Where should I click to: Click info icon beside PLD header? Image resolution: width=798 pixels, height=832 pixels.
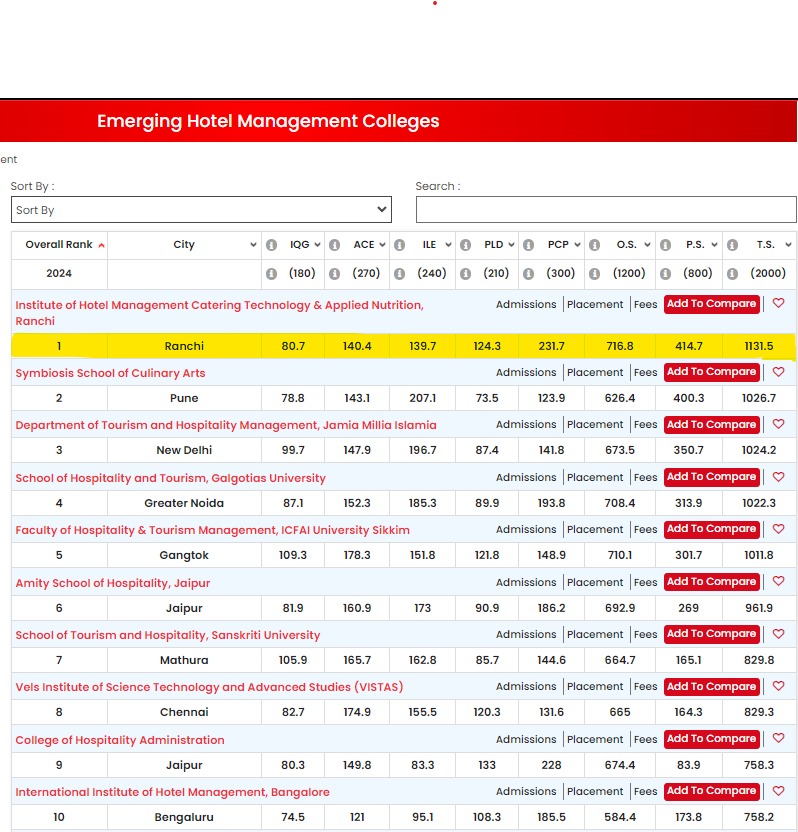(x=465, y=245)
